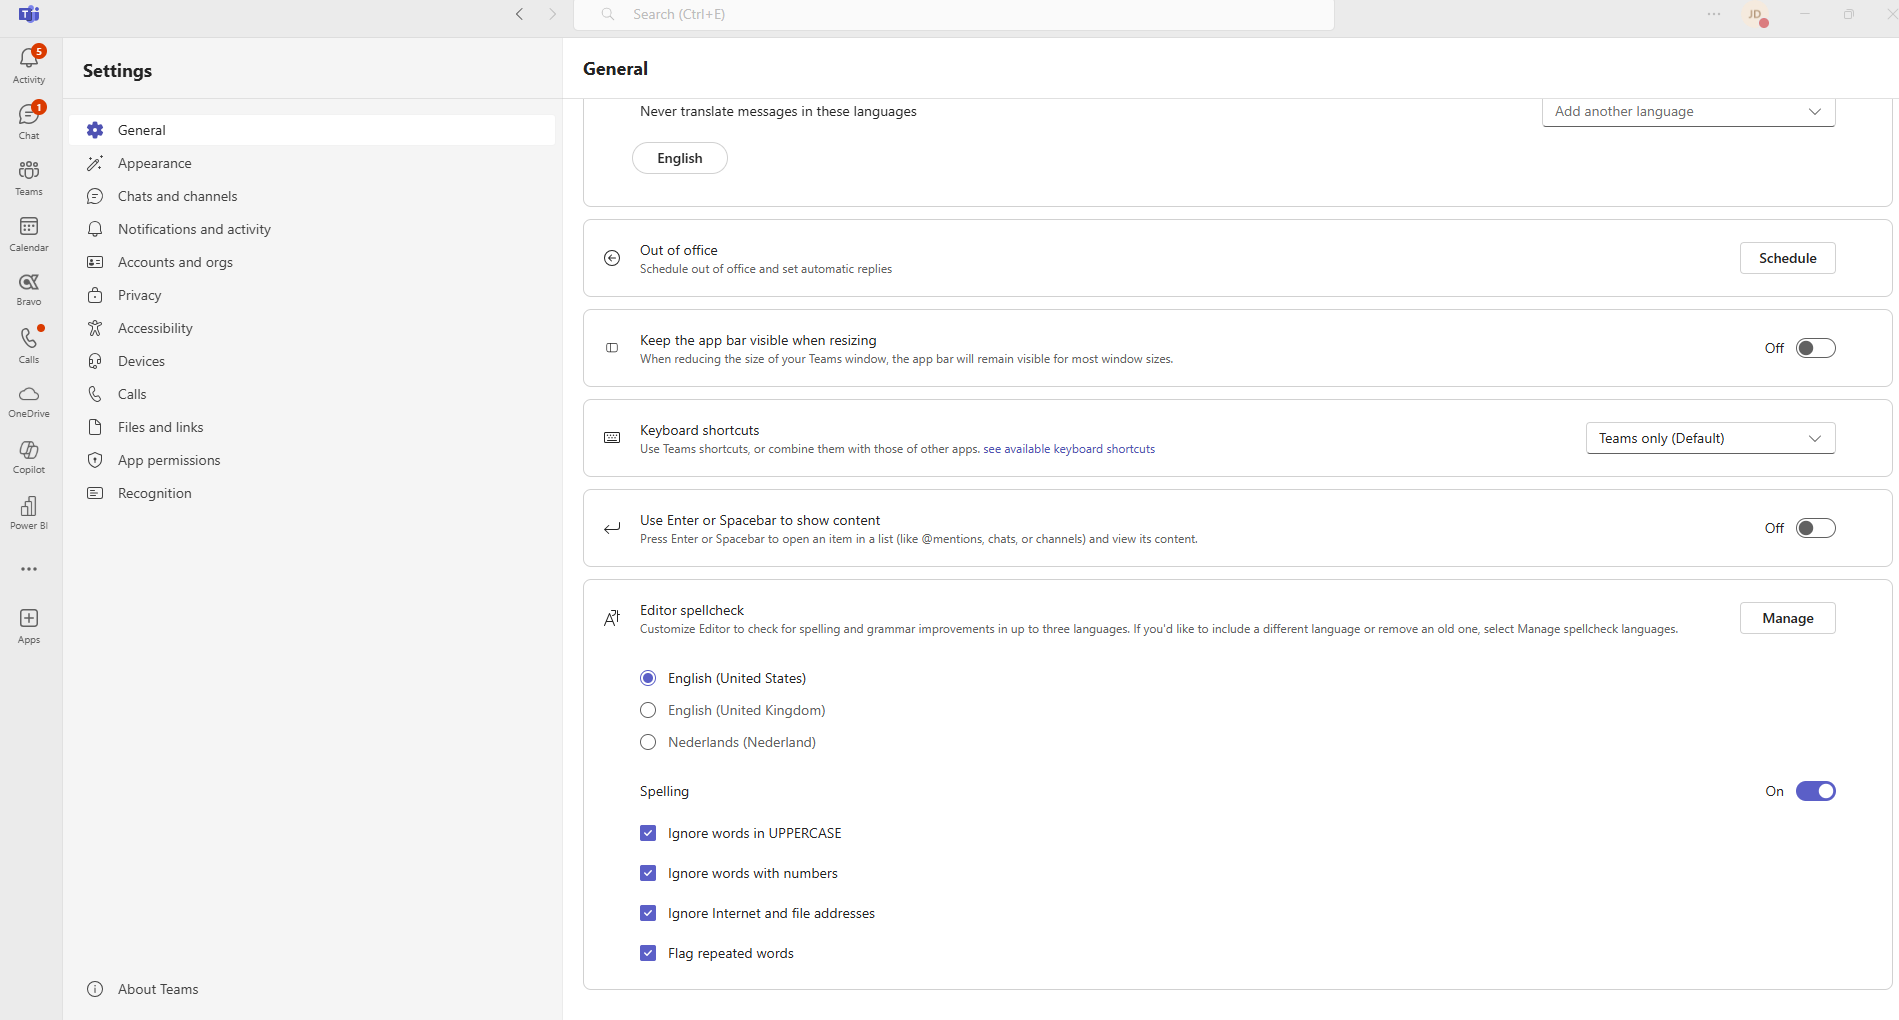Click the Out of office arrow icon
Viewport: 1899px width, 1020px height.
(x=612, y=258)
